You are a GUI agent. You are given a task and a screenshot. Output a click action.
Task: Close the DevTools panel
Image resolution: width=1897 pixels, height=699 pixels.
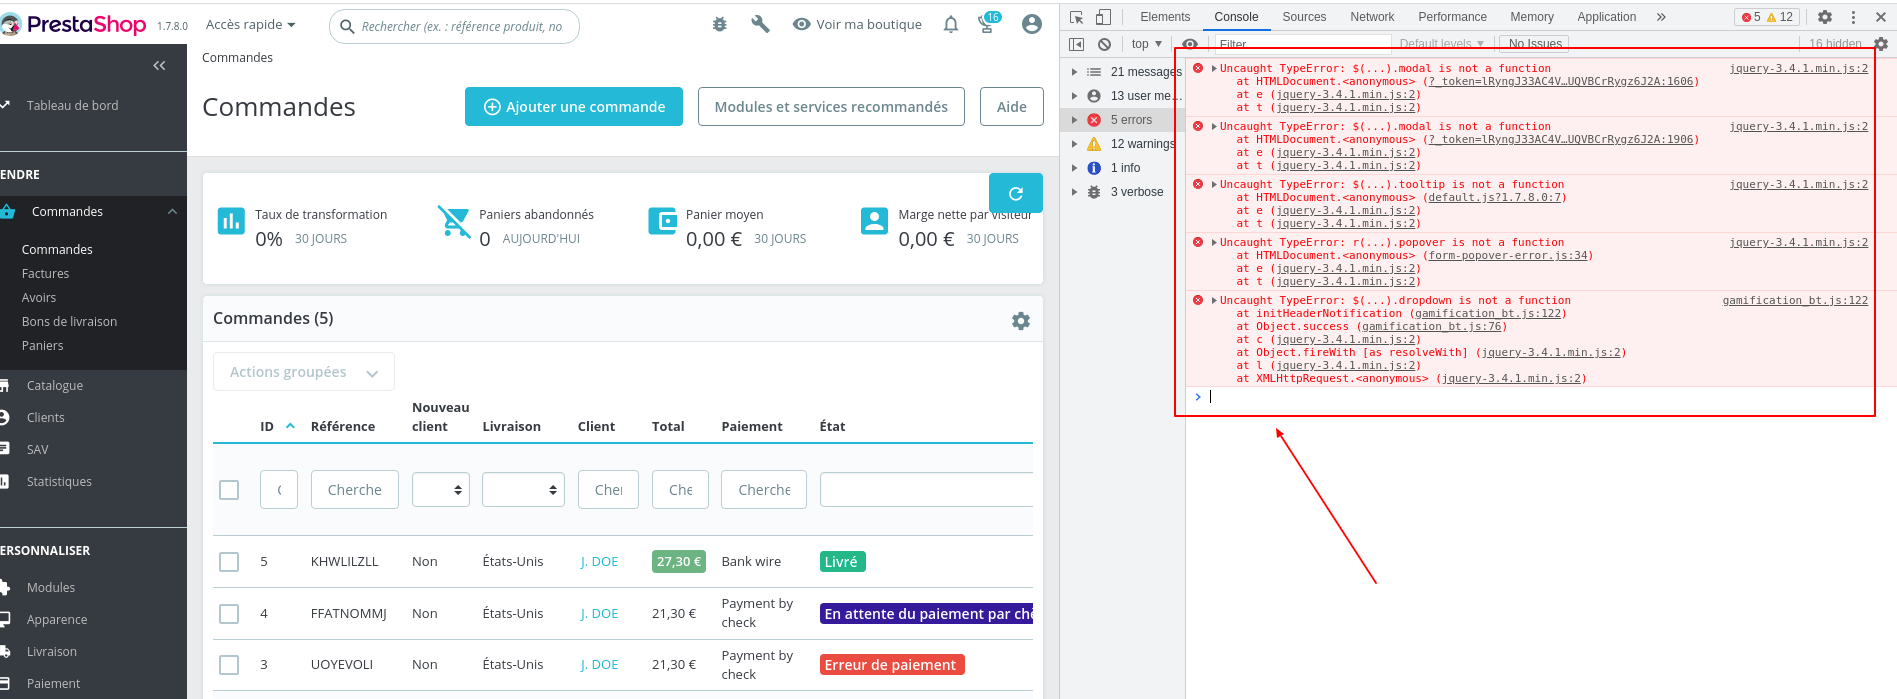1880,17
